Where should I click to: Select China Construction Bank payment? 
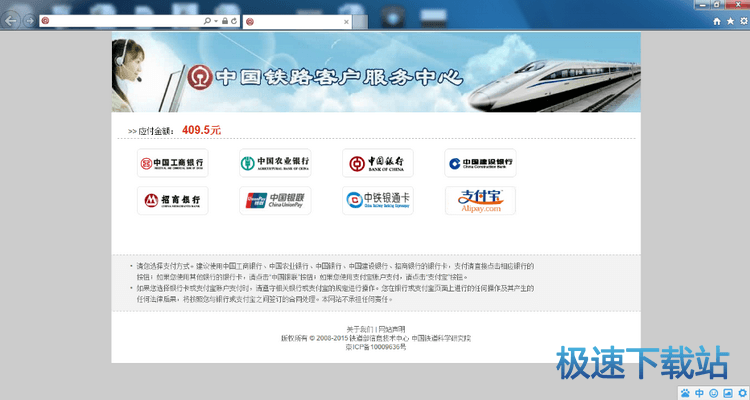(x=480, y=163)
